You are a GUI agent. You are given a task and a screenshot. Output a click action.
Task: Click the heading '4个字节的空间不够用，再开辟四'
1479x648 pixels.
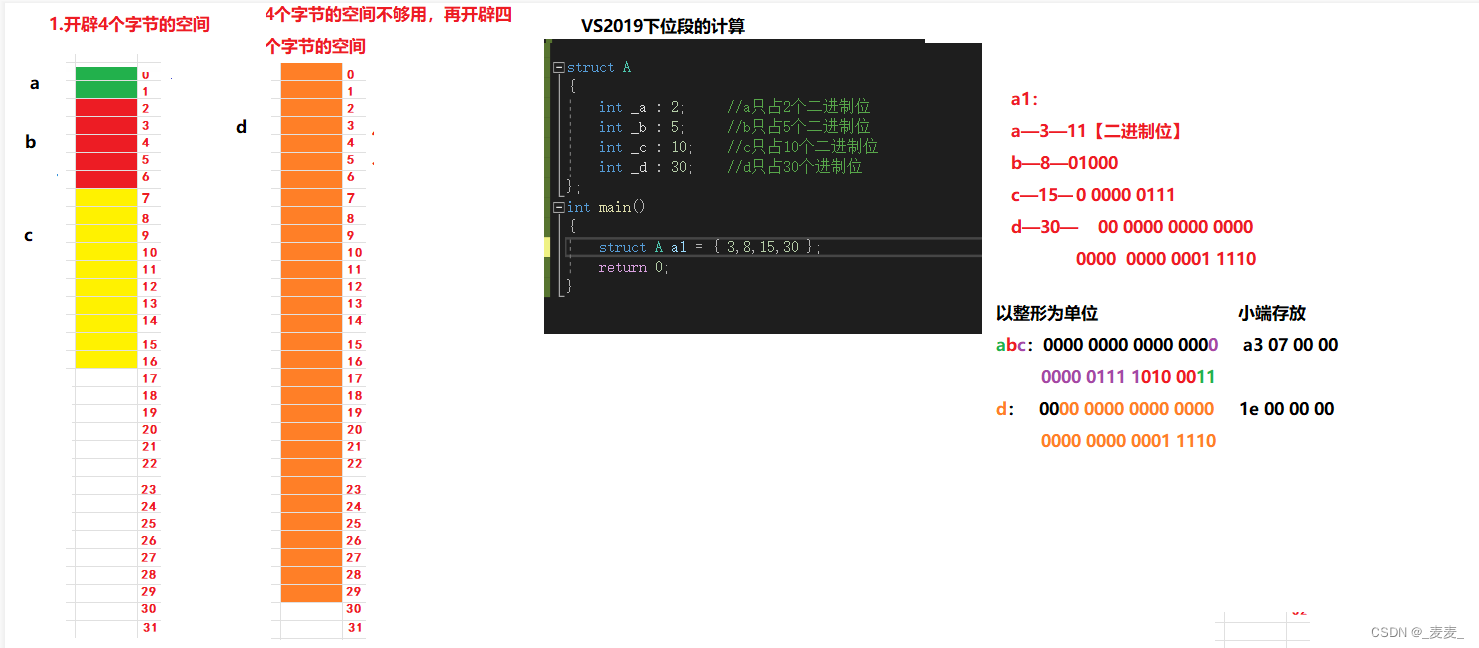click(x=388, y=15)
